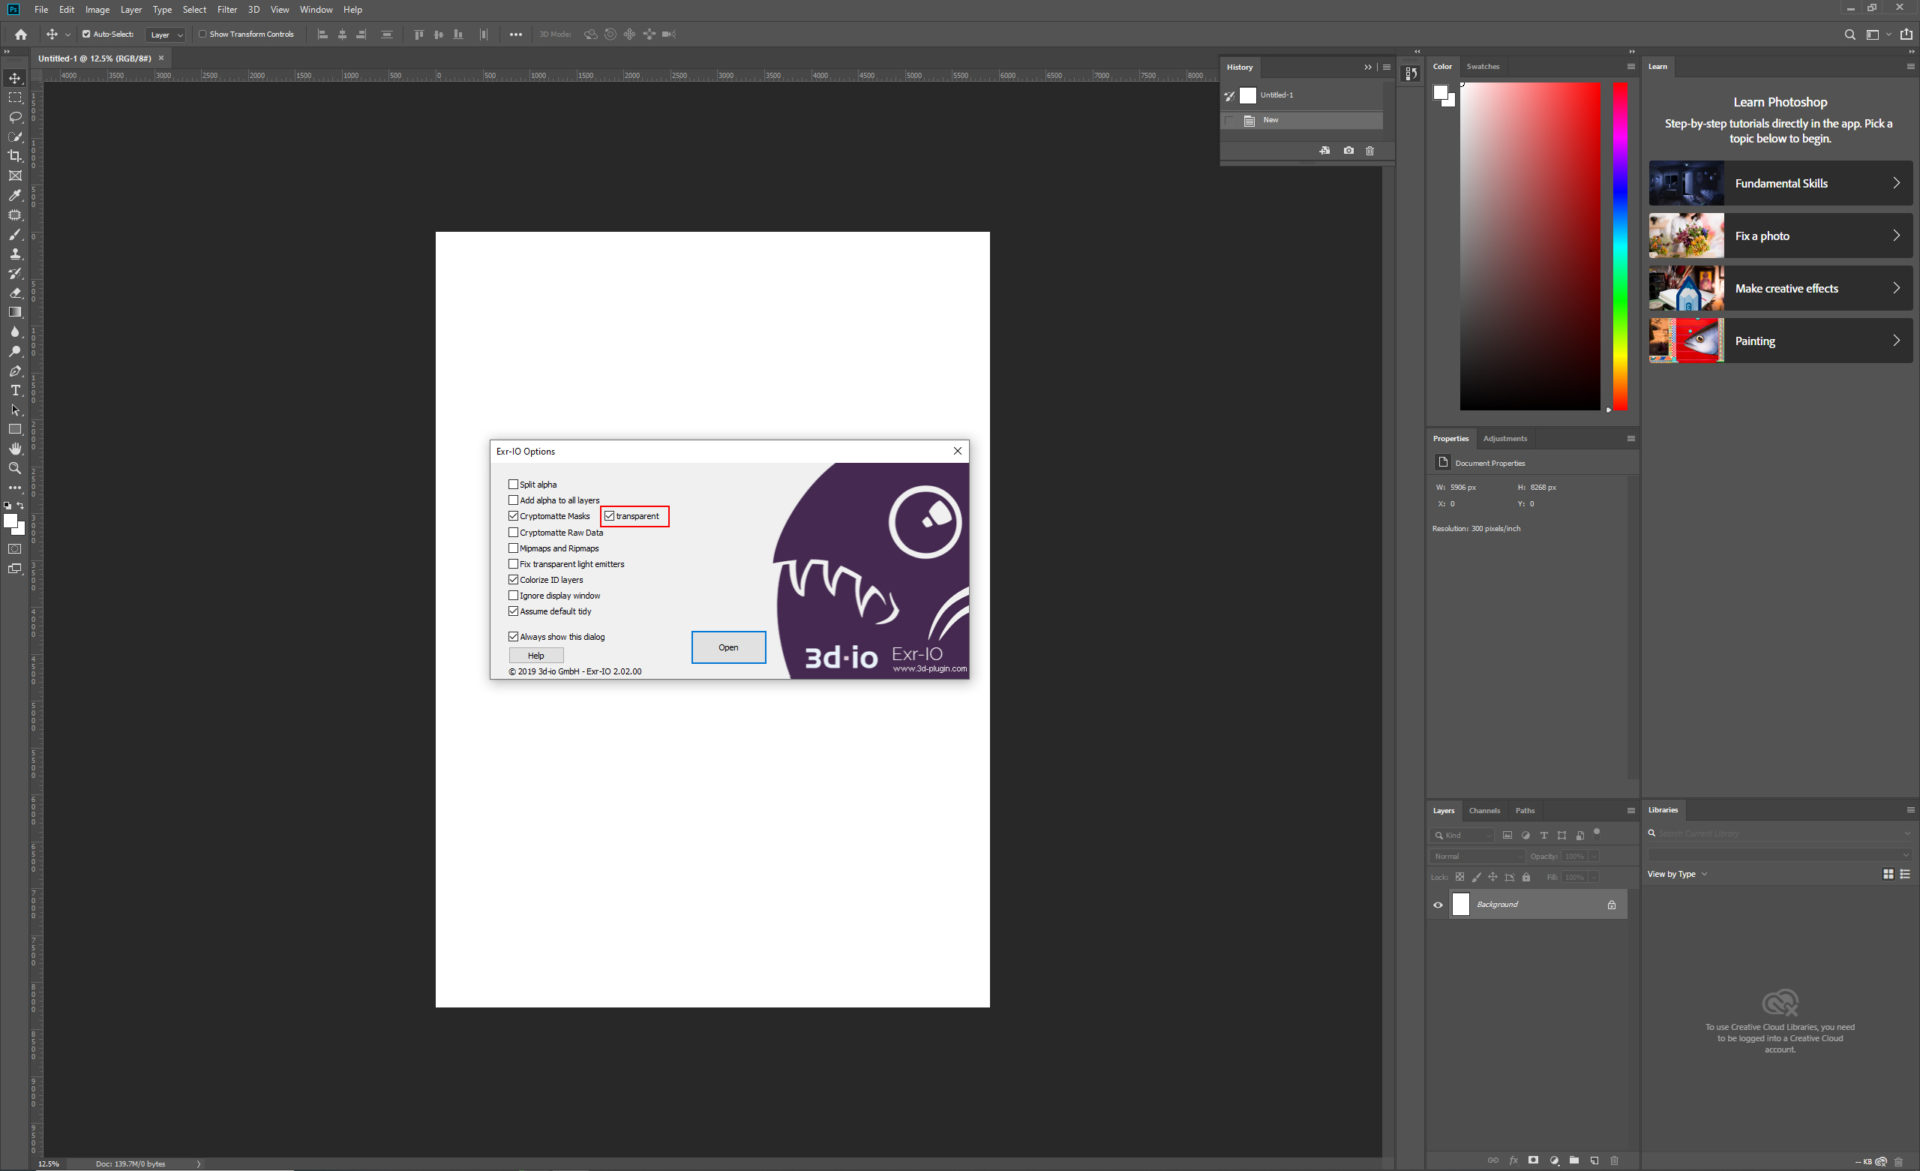Open the Filter menu

[227, 10]
